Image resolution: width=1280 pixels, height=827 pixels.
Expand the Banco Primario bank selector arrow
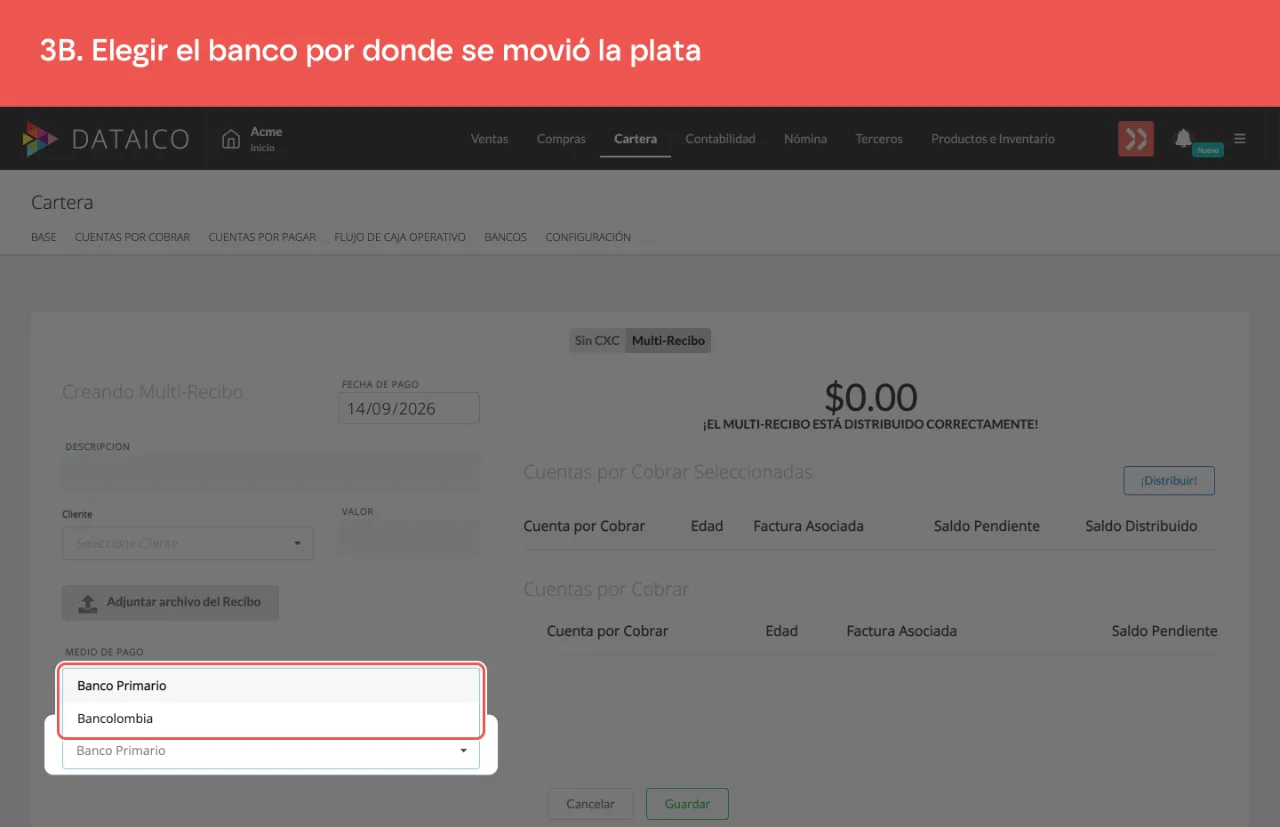[x=463, y=750]
